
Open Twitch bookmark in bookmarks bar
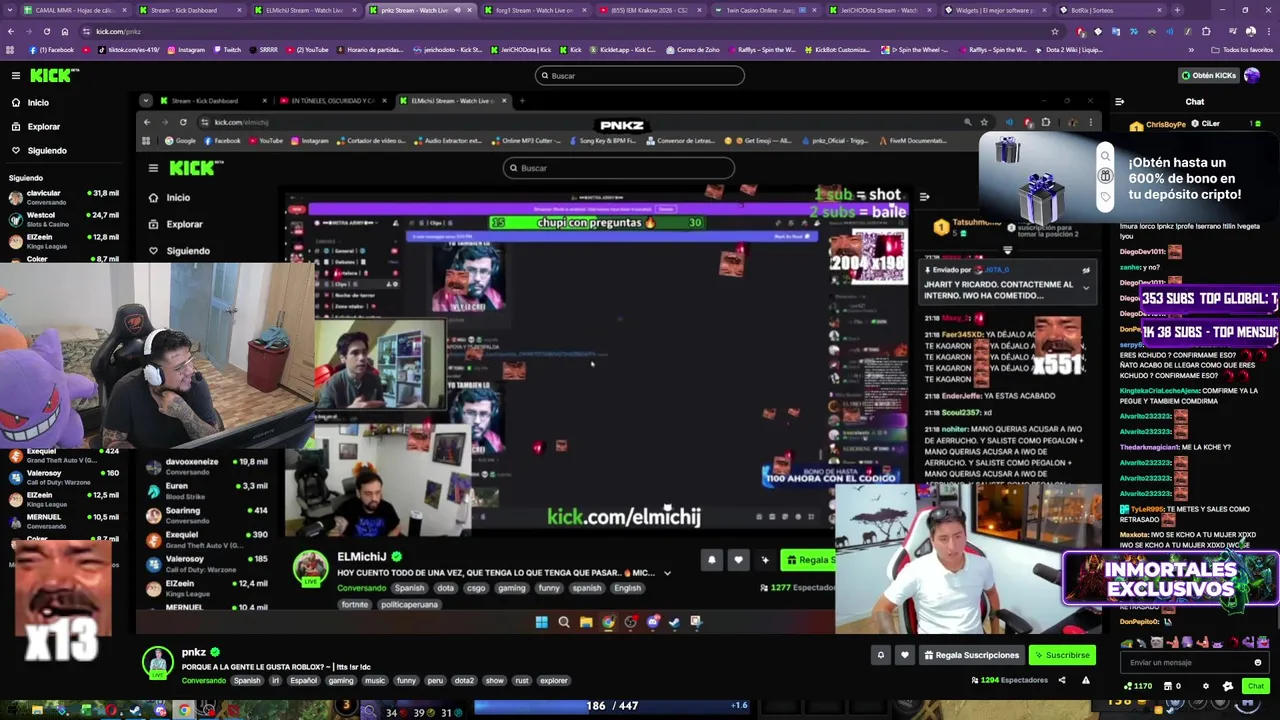227,49
